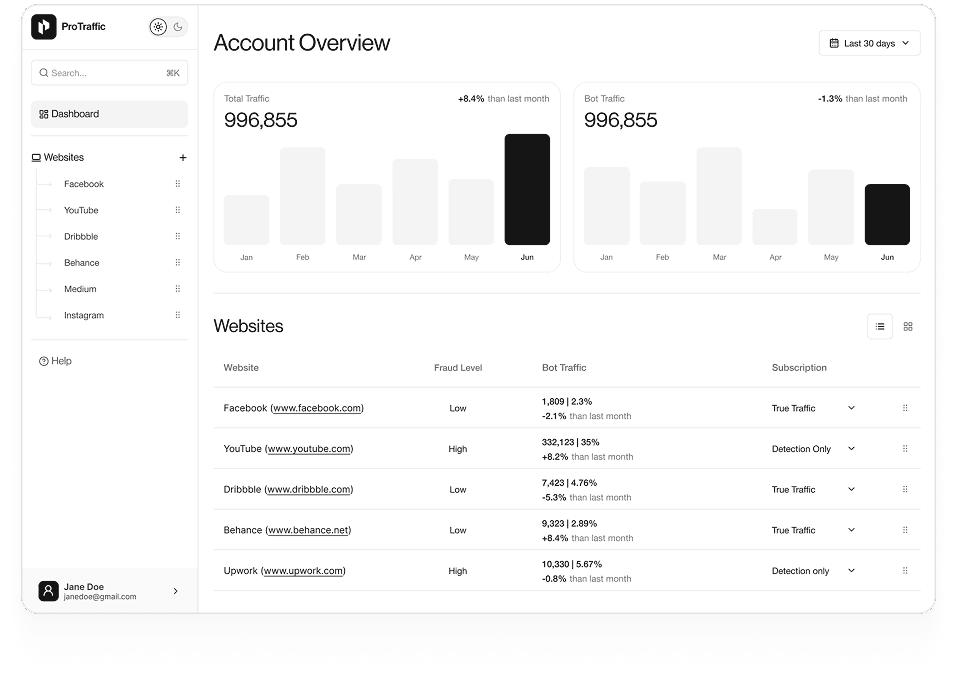The width and height of the screenshot is (957, 689).
Task: Switch to light mode sun toggle
Action: 158,27
